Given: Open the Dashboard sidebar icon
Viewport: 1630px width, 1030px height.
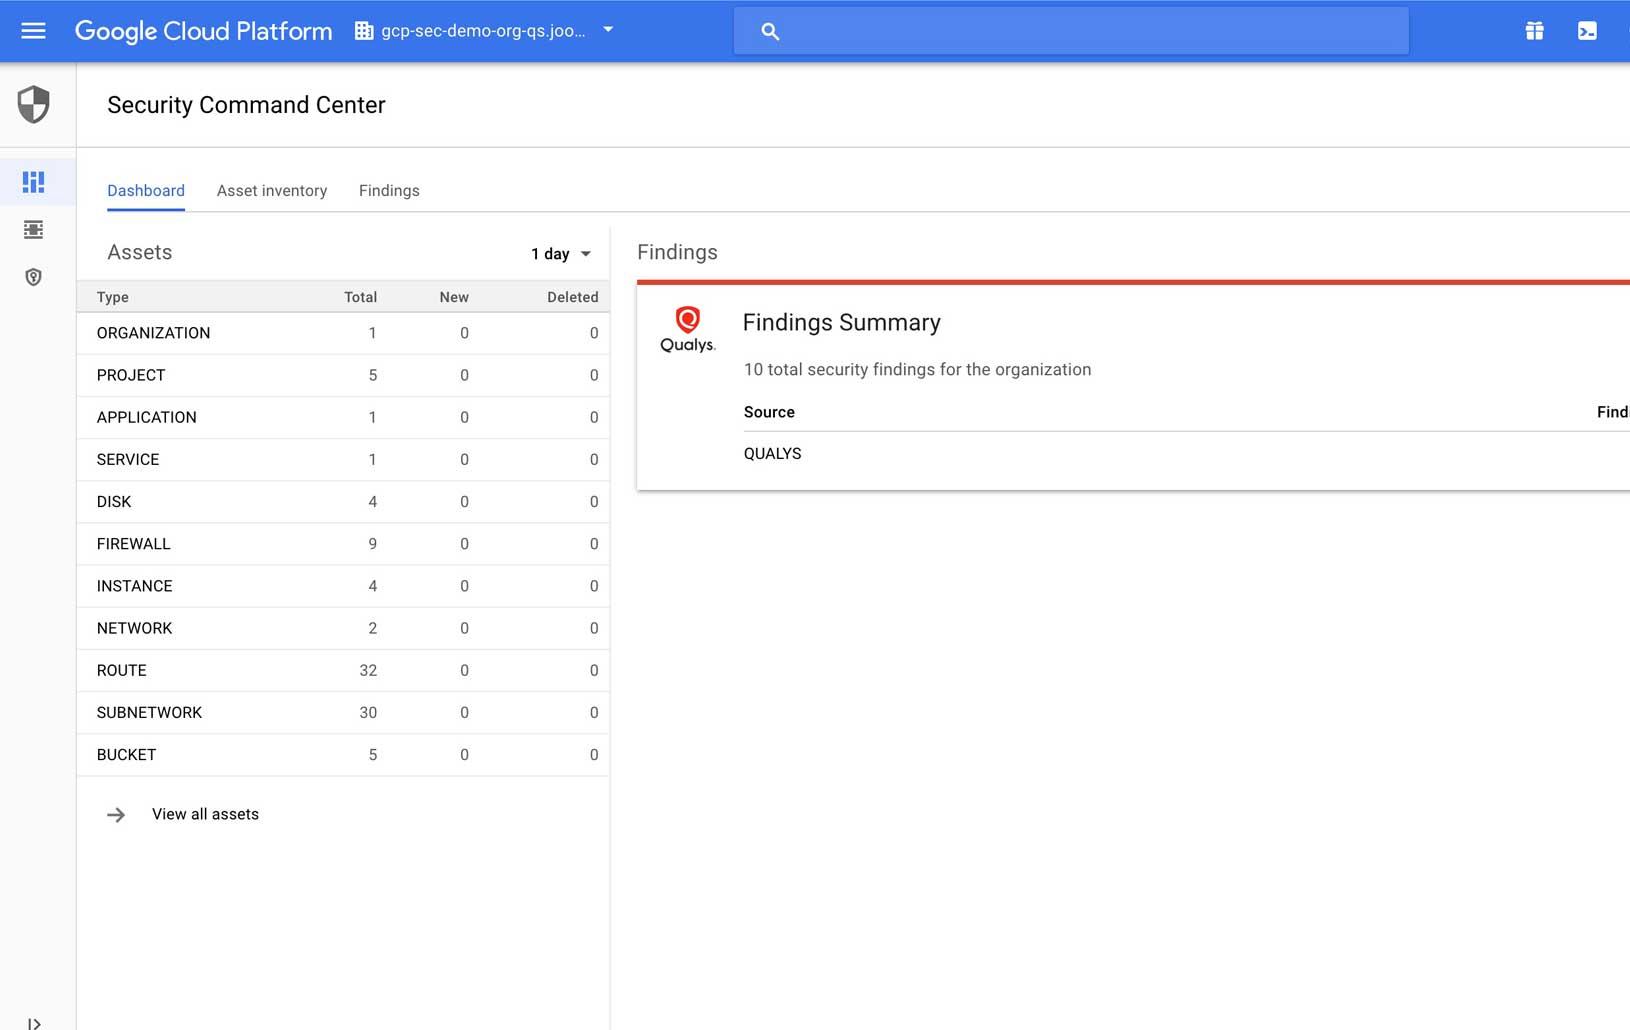Looking at the screenshot, I should [x=34, y=181].
